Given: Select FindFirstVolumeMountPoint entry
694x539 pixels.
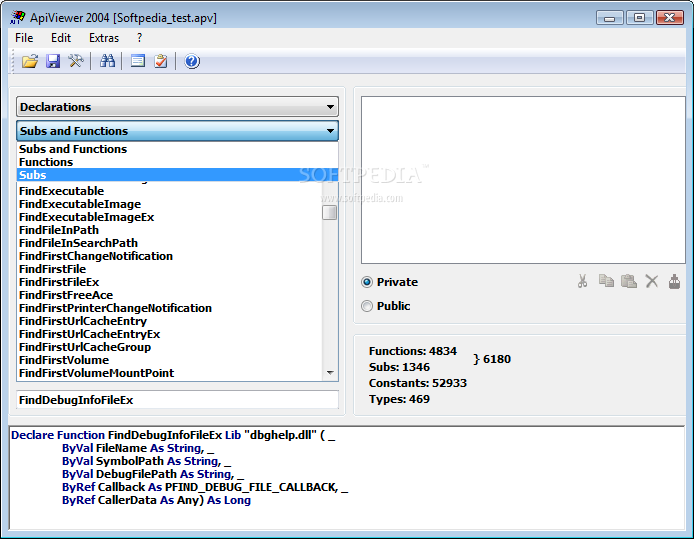Looking at the screenshot, I should pyautogui.click(x=96, y=373).
